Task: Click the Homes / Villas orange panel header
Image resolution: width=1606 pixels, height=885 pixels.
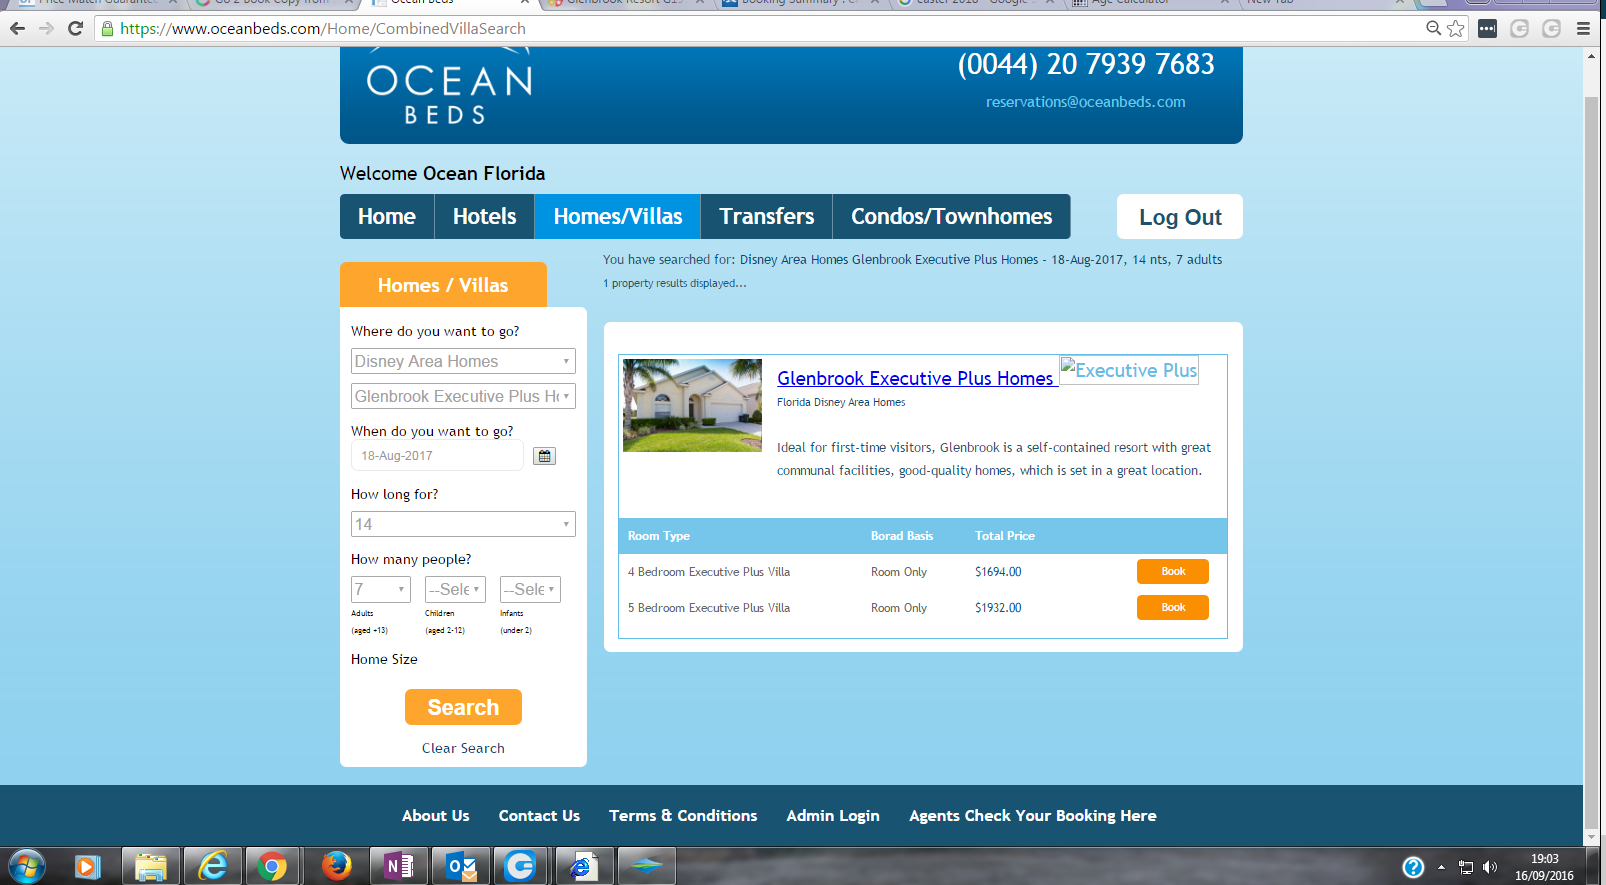Action: coord(443,285)
